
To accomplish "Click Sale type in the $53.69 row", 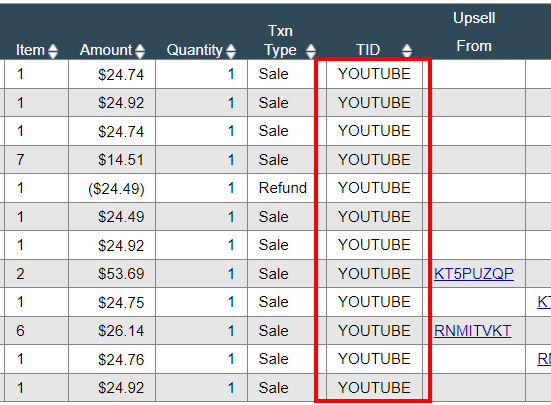I will 273,274.
